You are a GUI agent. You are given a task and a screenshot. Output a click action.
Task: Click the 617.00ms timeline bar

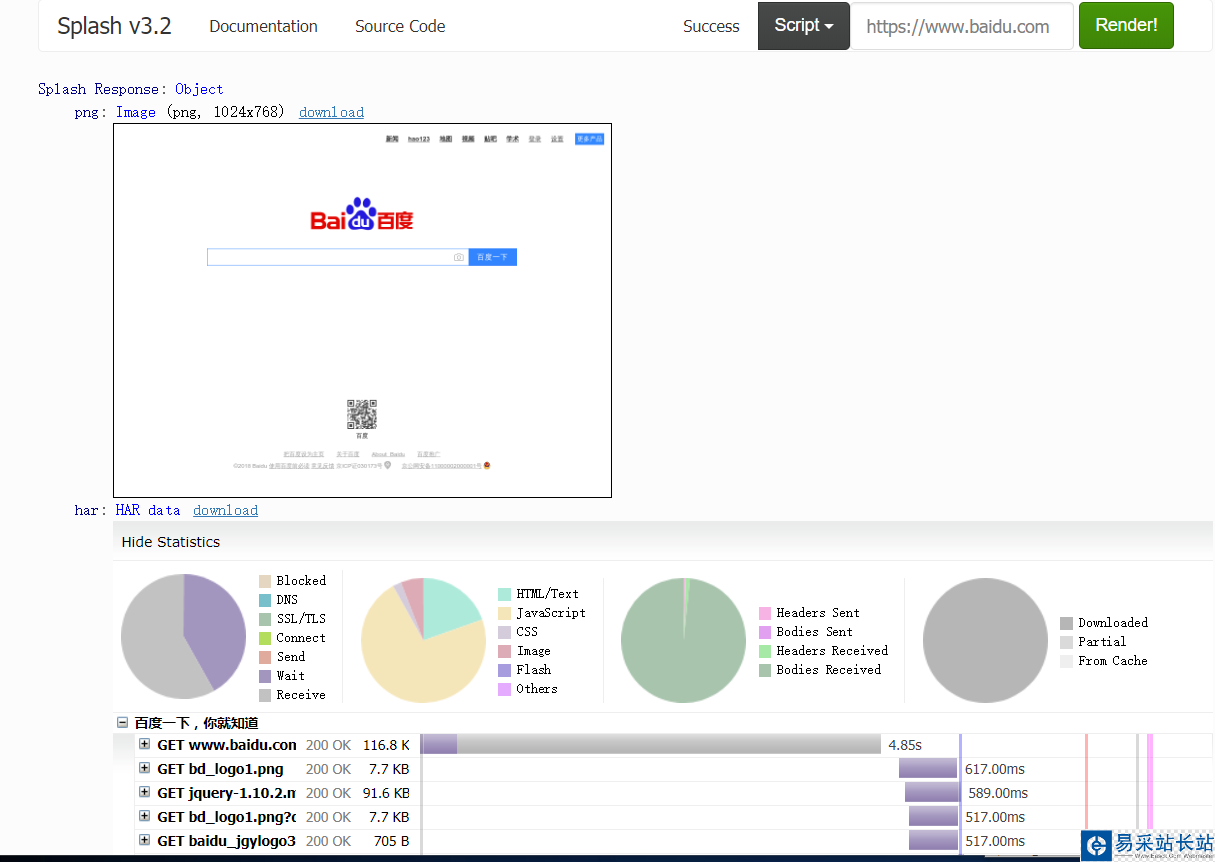pos(928,768)
